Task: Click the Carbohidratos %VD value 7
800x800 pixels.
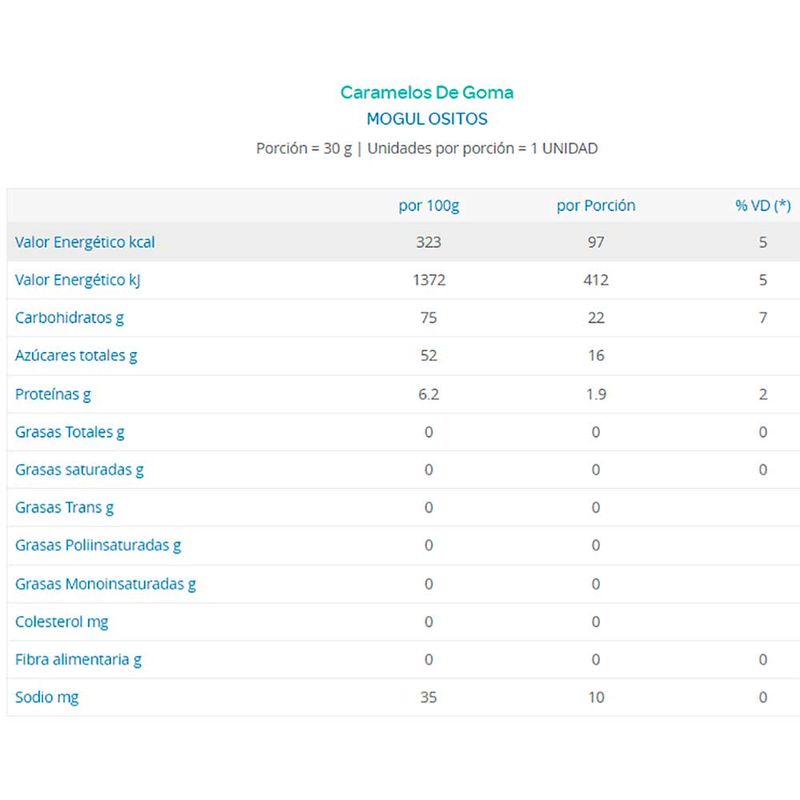Action: (x=763, y=318)
